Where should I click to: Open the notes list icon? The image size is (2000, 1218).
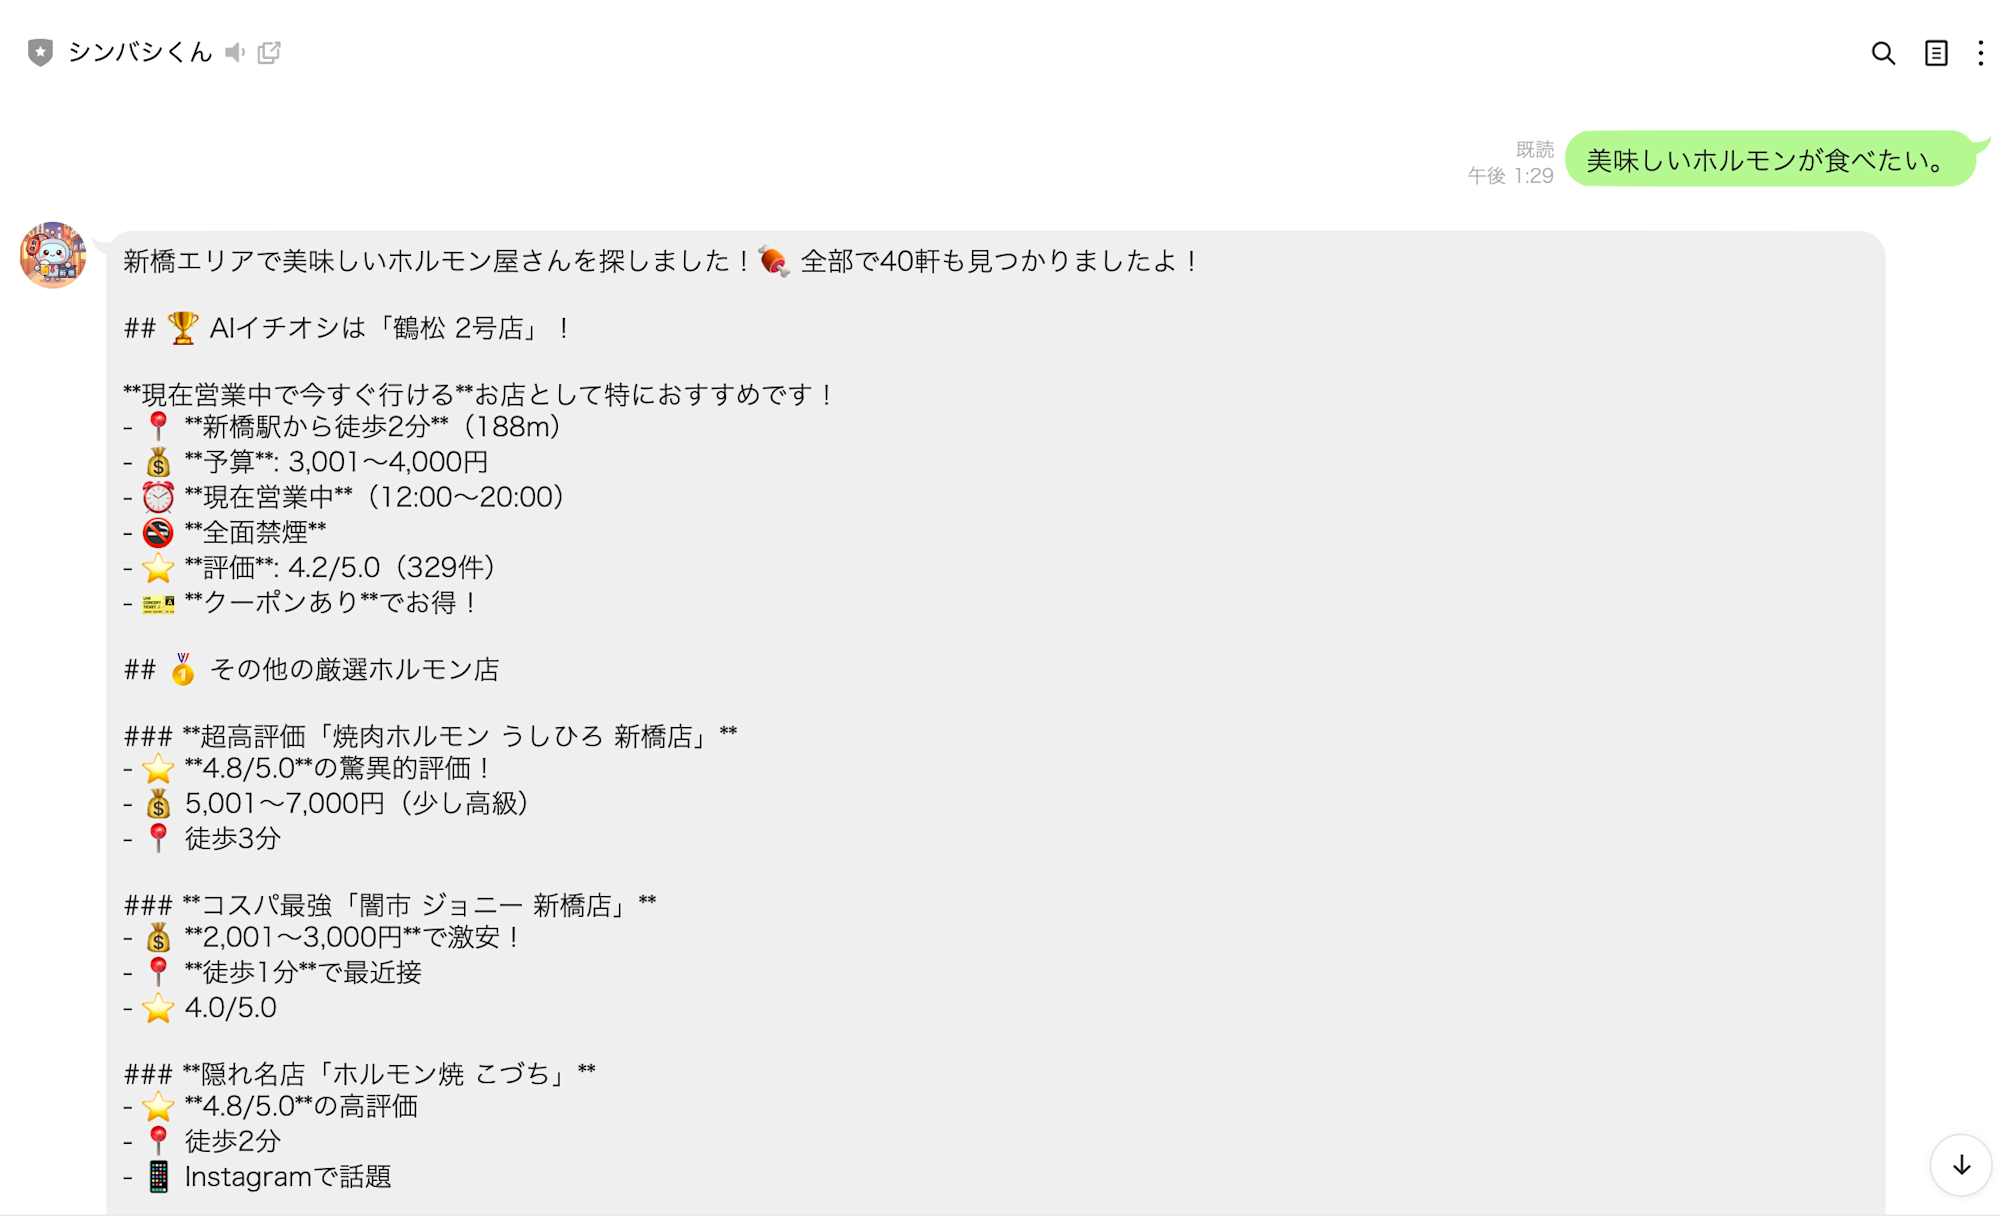point(1936,53)
